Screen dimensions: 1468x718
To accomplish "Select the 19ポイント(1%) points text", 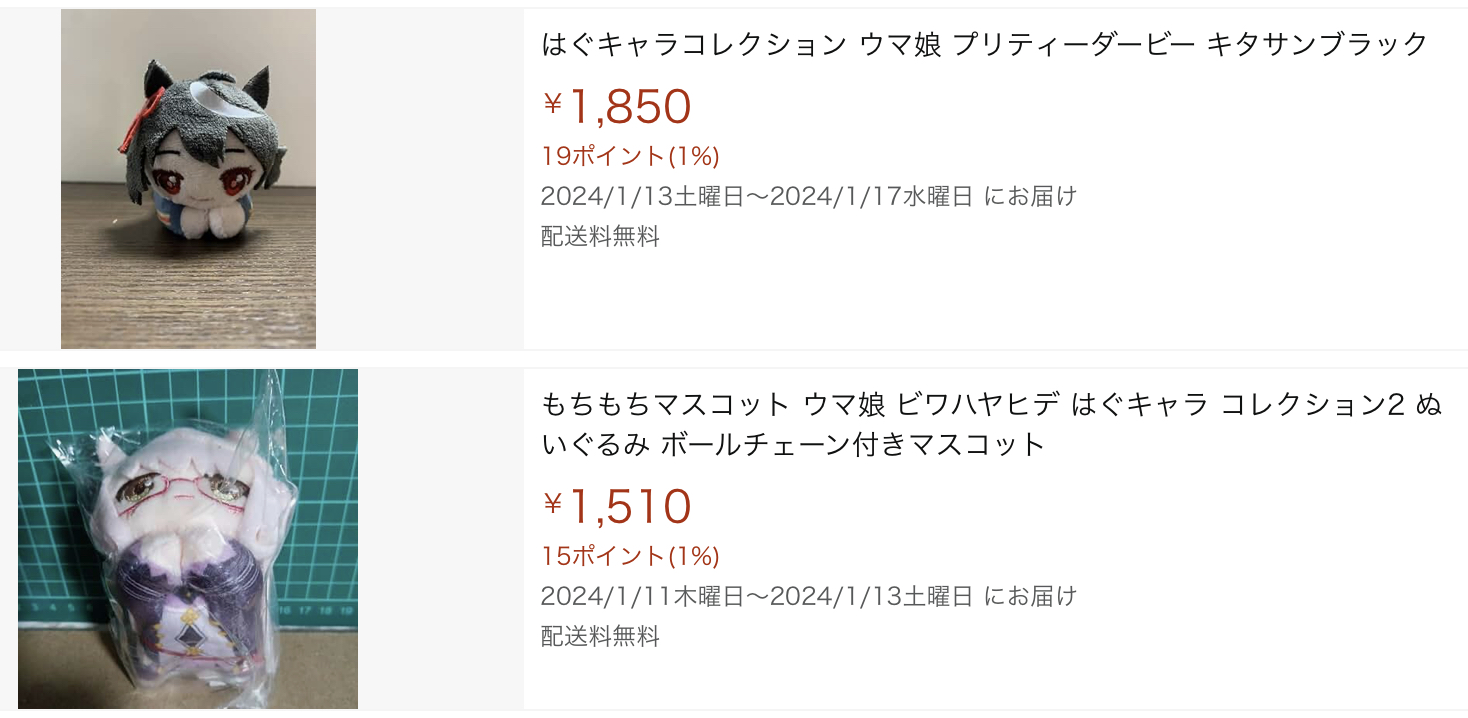I will [630, 156].
